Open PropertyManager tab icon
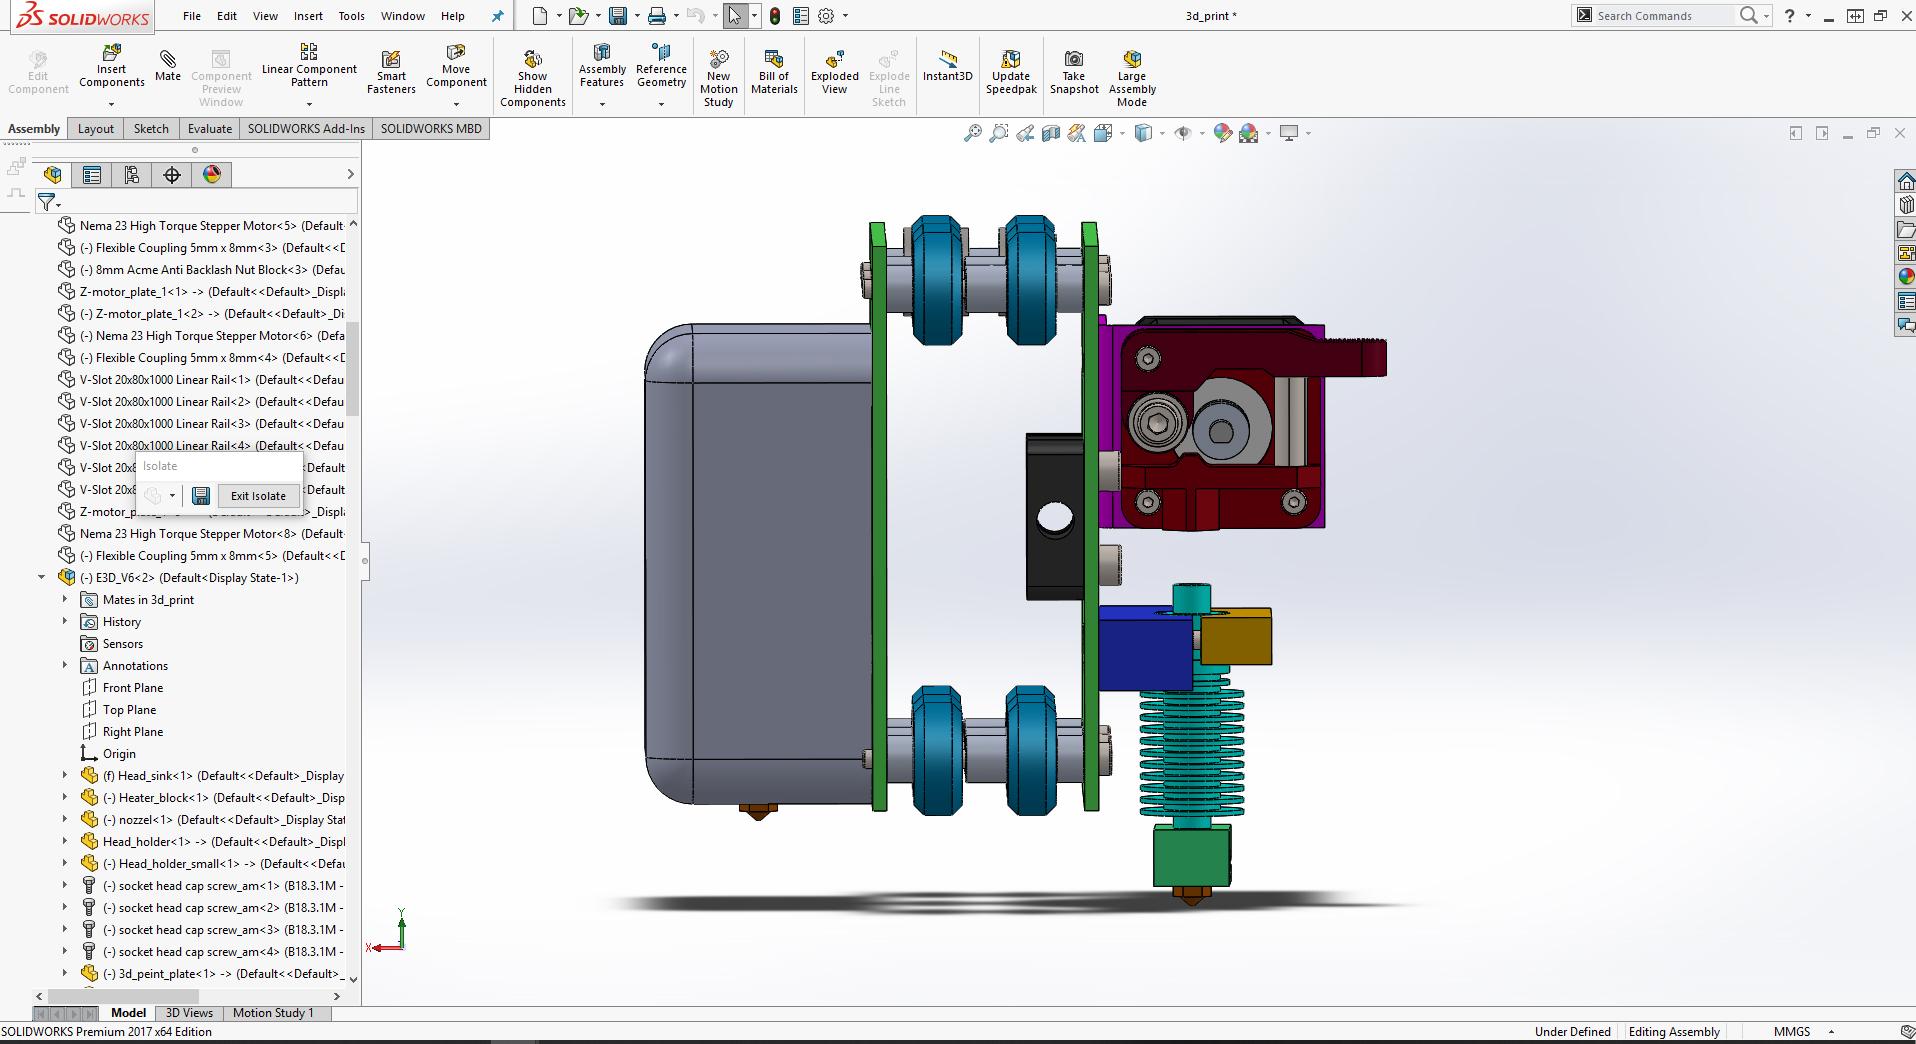This screenshot has height=1044, width=1916. (x=92, y=175)
